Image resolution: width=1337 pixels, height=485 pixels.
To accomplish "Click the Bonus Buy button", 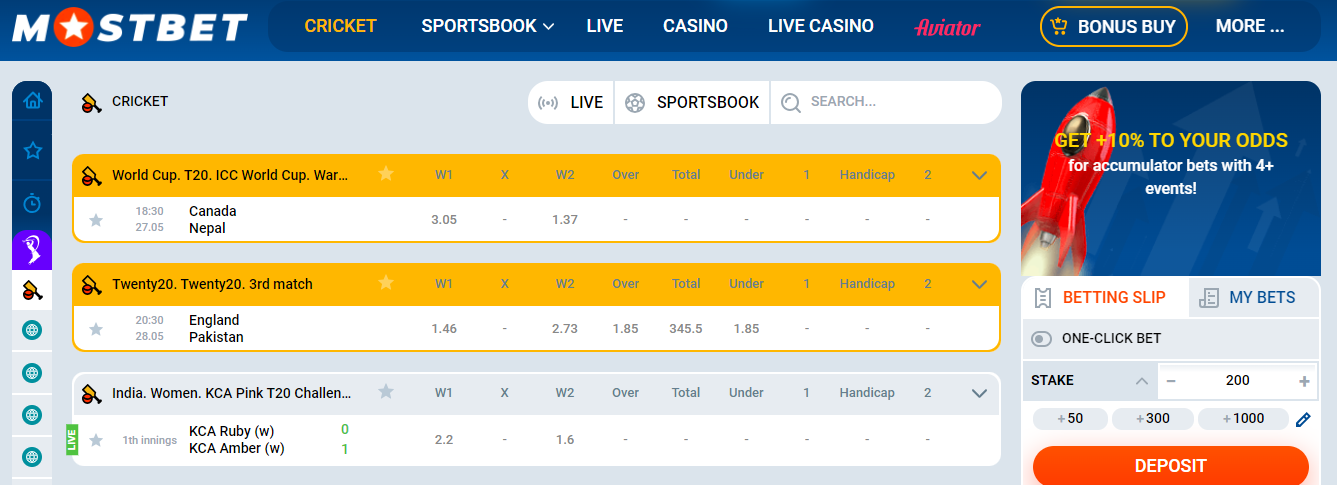I will [x=1113, y=27].
